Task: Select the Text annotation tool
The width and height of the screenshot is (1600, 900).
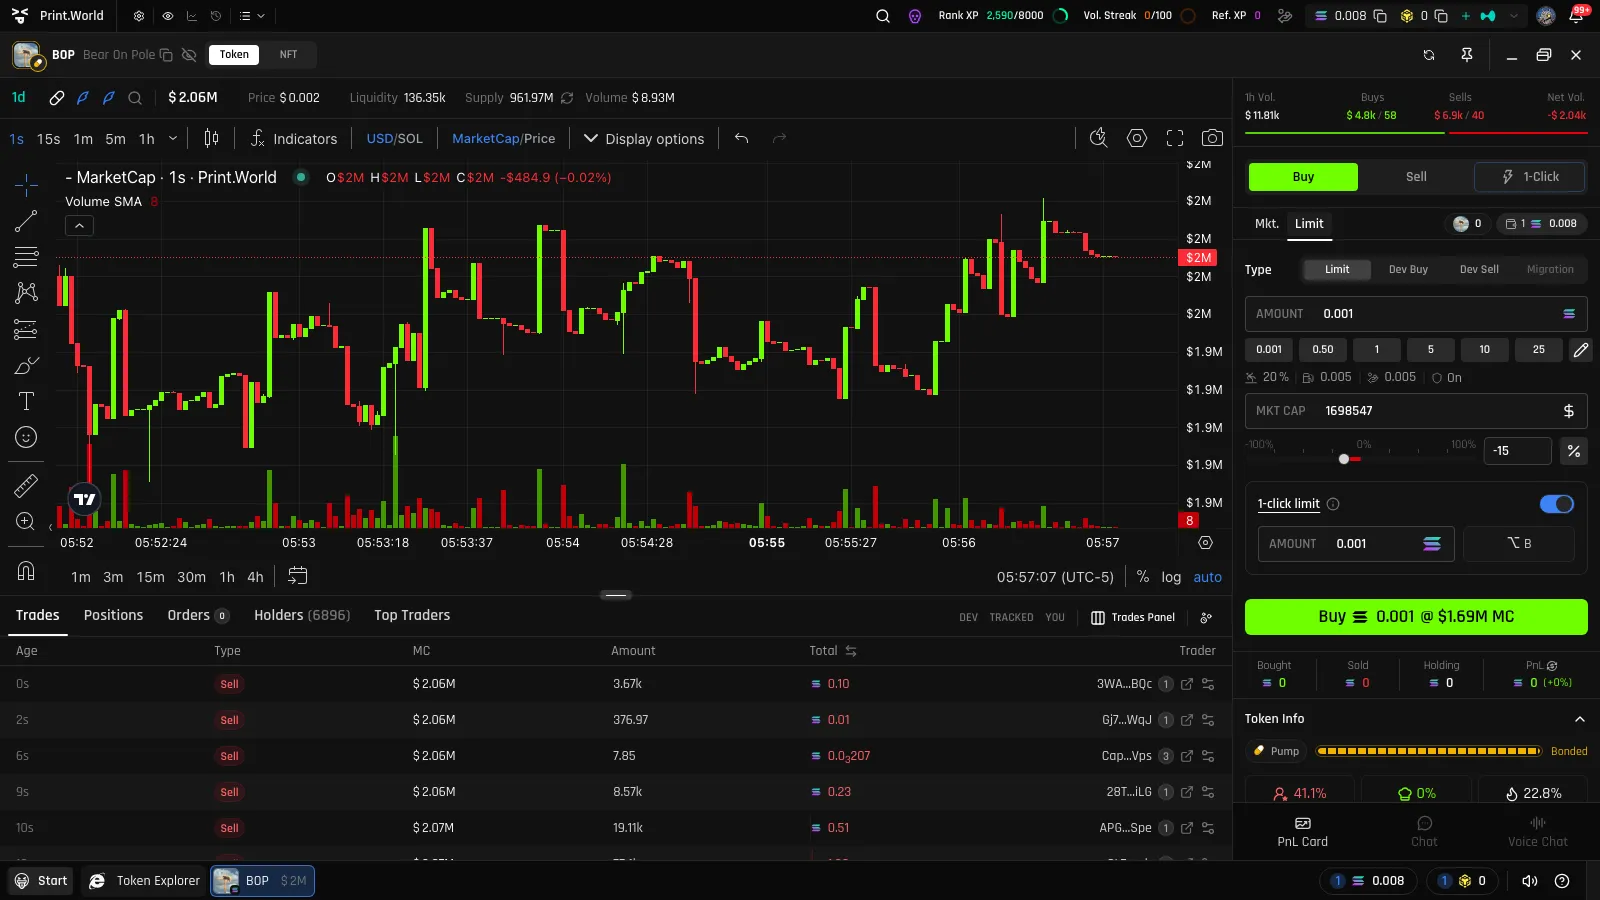Action: click(x=26, y=401)
